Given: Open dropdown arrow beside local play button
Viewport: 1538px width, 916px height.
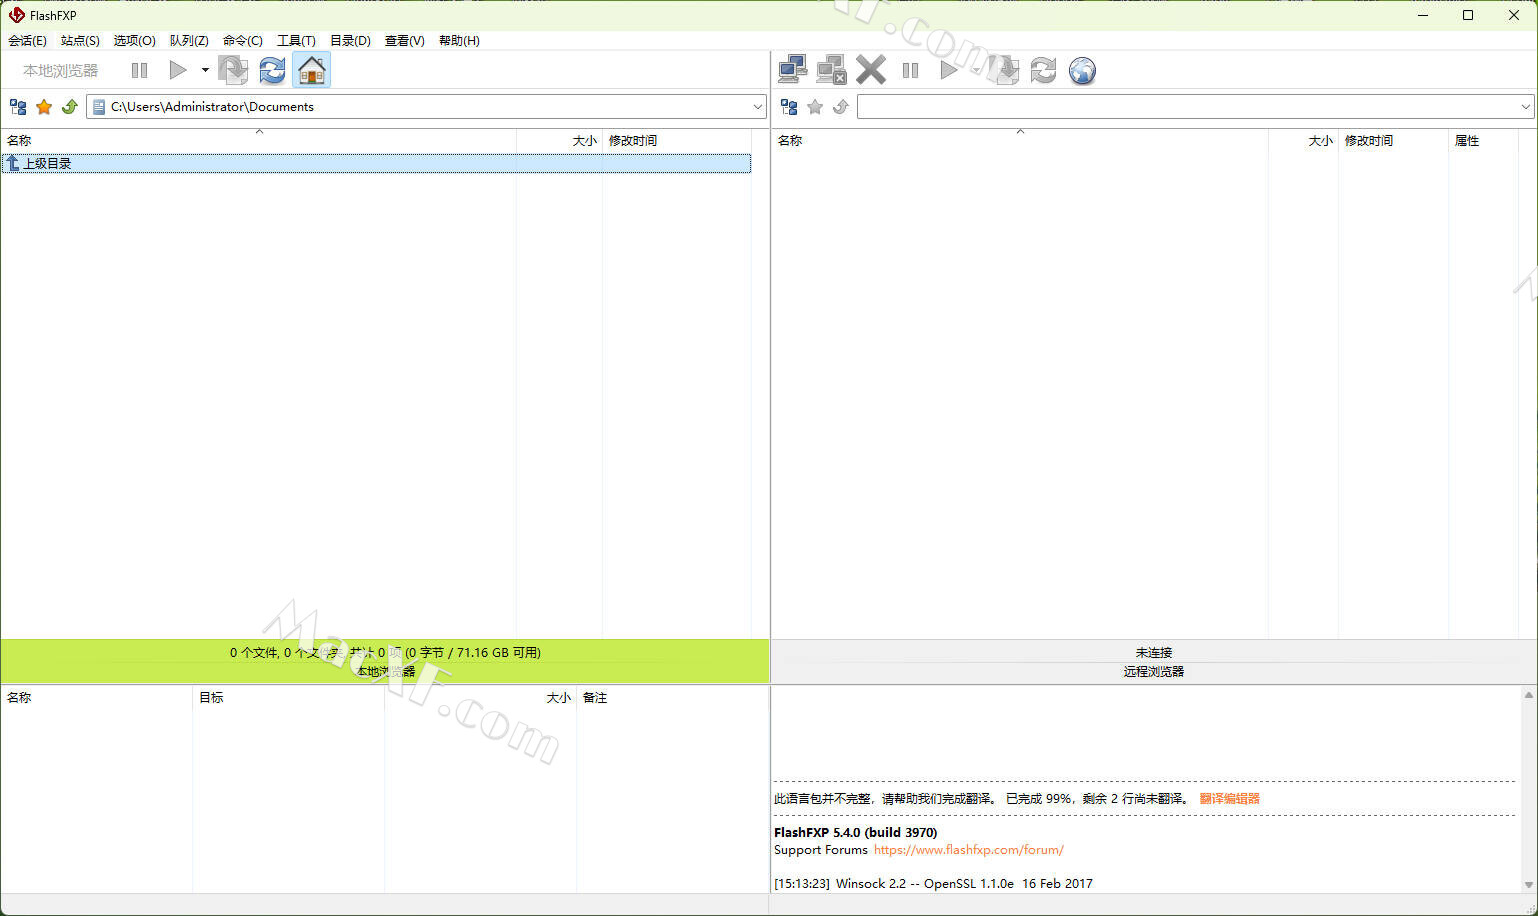Looking at the screenshot, I should point(205,70).
